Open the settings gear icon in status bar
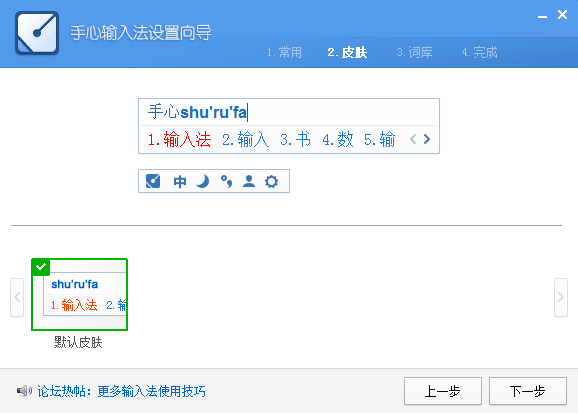 [272, 181]
